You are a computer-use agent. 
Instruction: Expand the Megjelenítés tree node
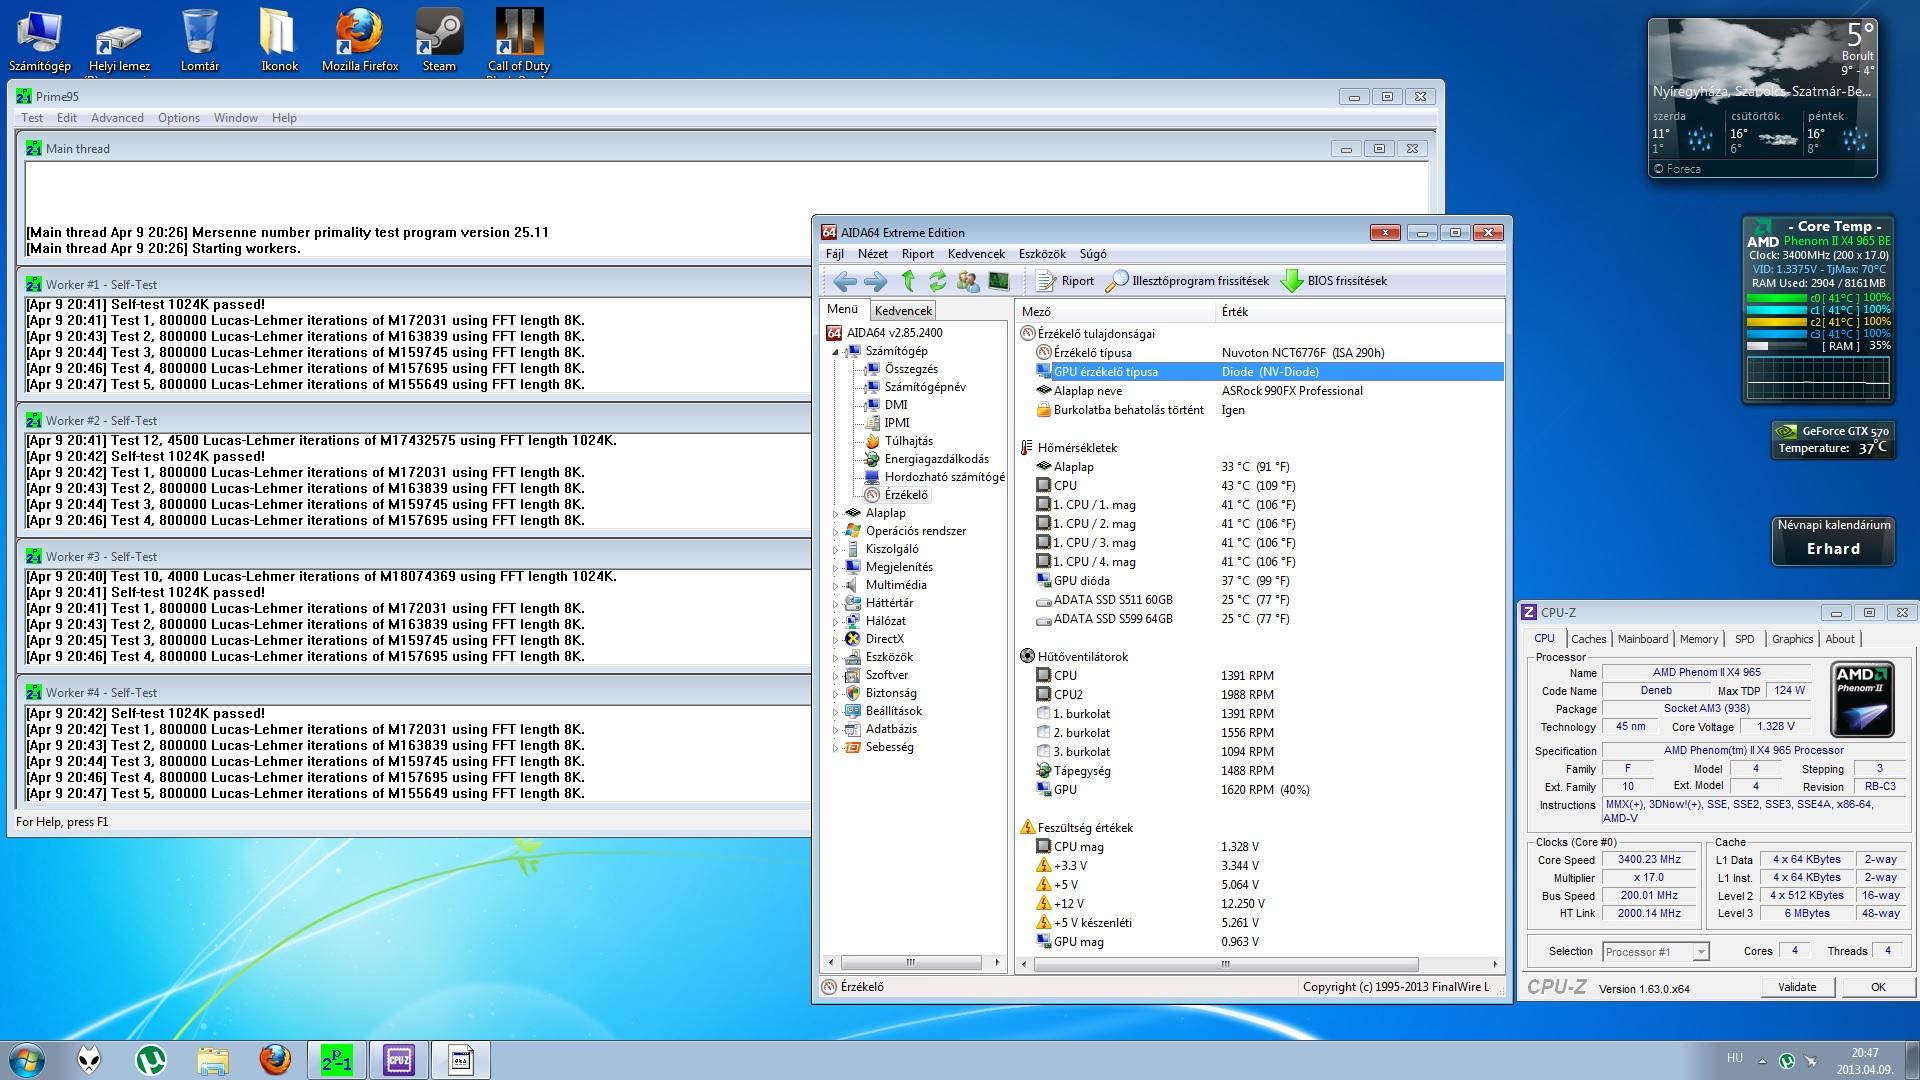coord(836,568)
